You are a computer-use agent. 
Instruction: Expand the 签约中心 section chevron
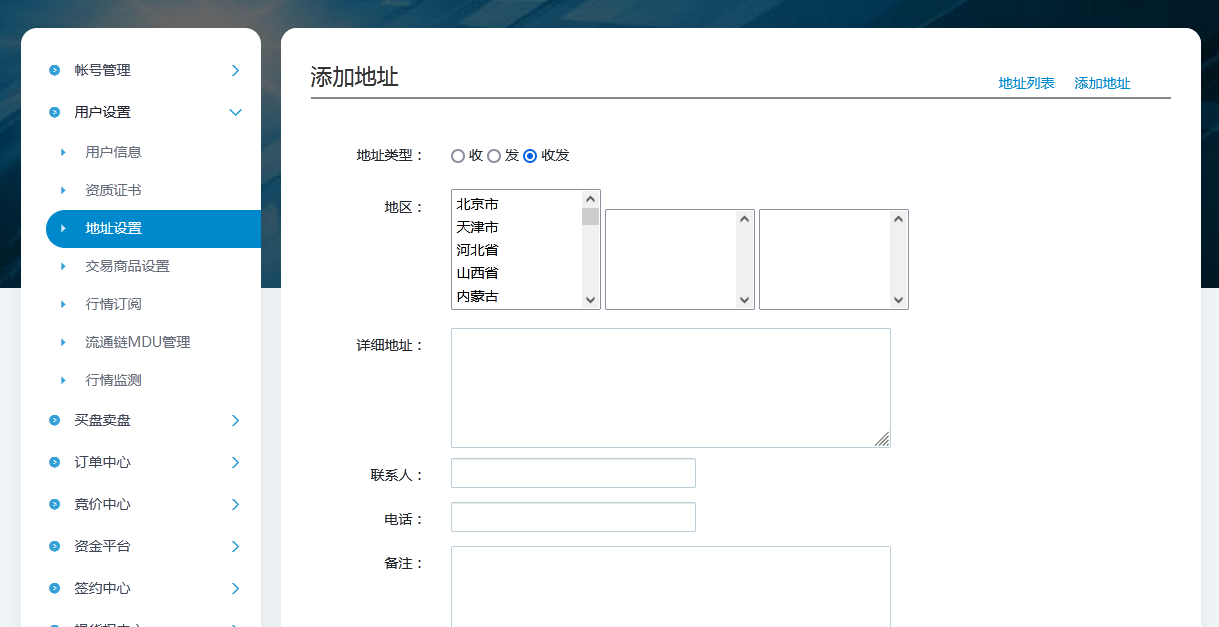tap(236, 588)
